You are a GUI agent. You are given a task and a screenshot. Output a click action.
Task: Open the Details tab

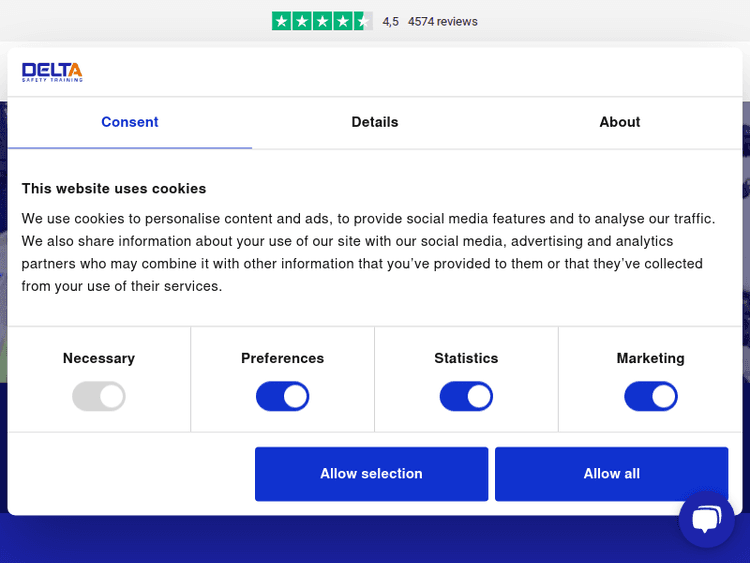[375, 122]
